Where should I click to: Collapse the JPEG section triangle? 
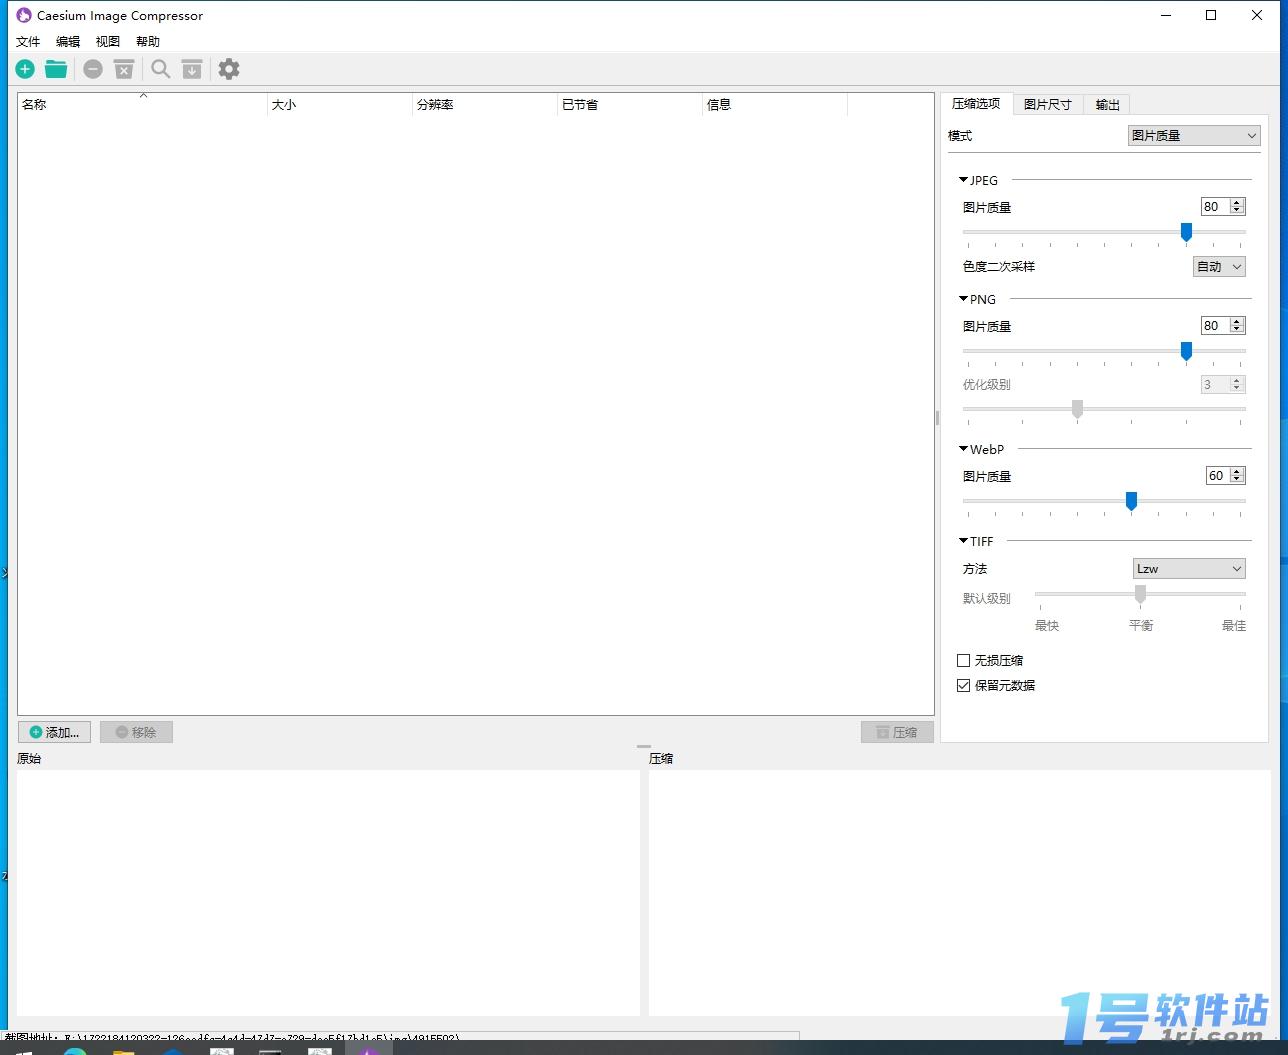click(963, 180)
